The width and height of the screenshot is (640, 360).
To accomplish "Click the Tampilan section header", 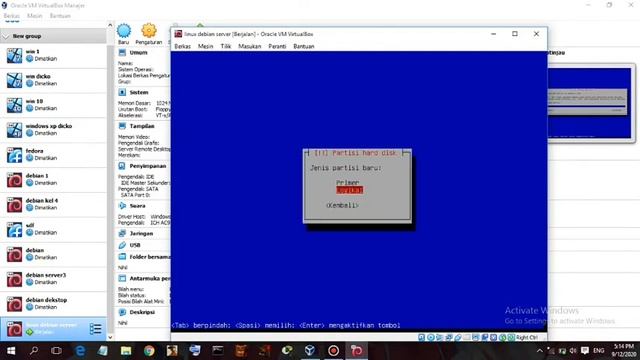I will pos(142,126).
